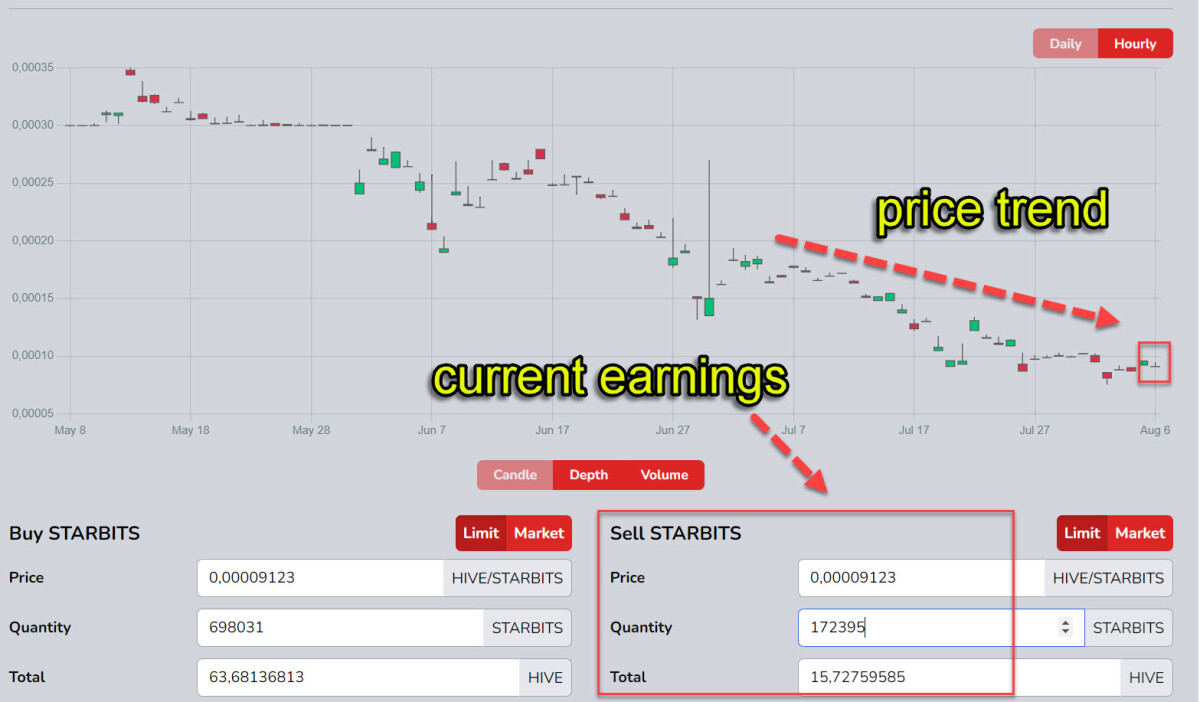Select the Candle chart type
Screen dimensions: 1200x702
(x=515, y=475)
